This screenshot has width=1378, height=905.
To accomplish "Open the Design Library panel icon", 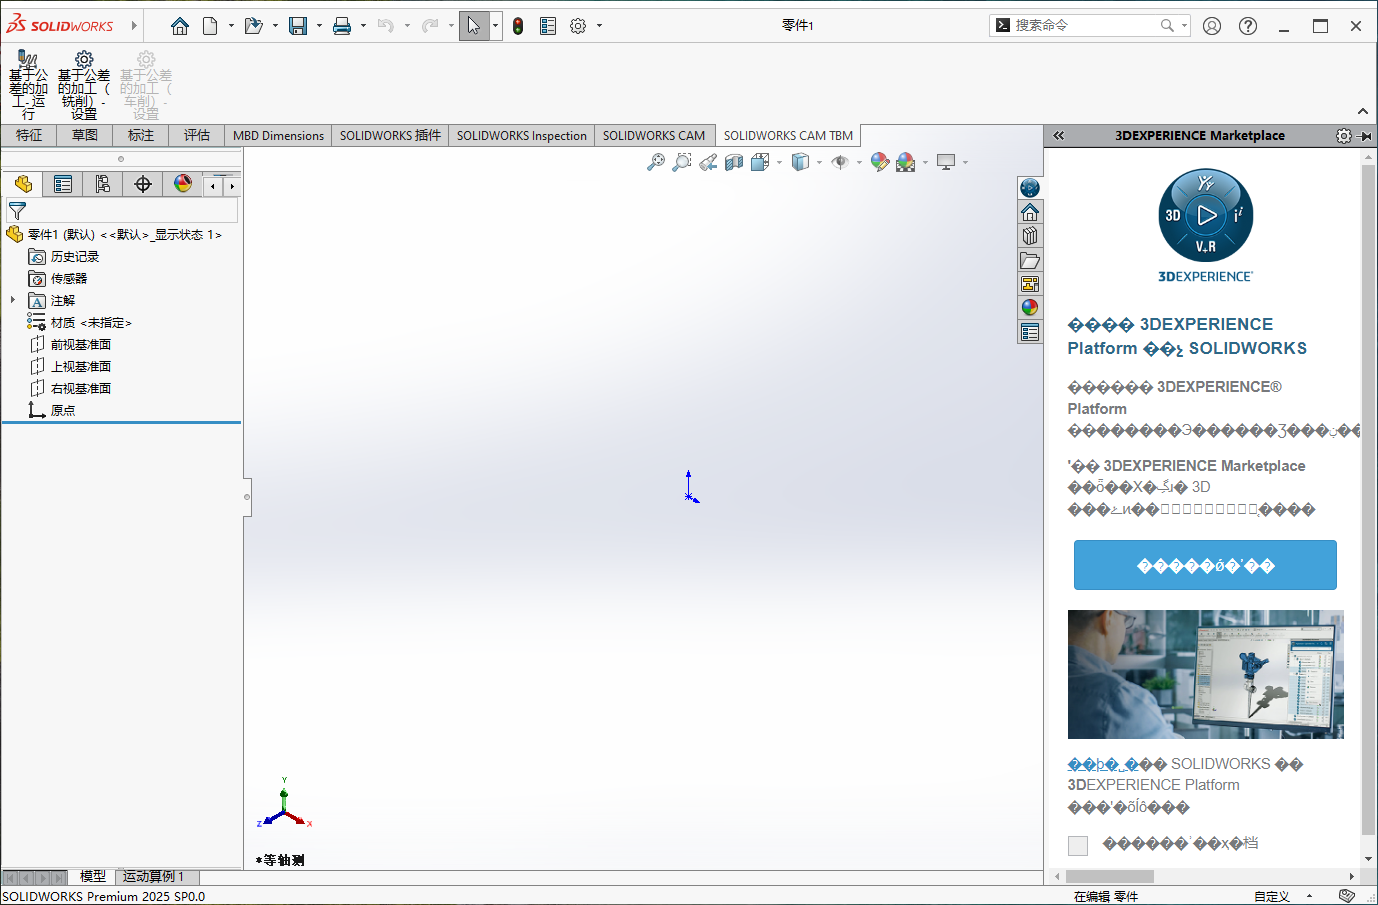I will [x=1030, y=235].
